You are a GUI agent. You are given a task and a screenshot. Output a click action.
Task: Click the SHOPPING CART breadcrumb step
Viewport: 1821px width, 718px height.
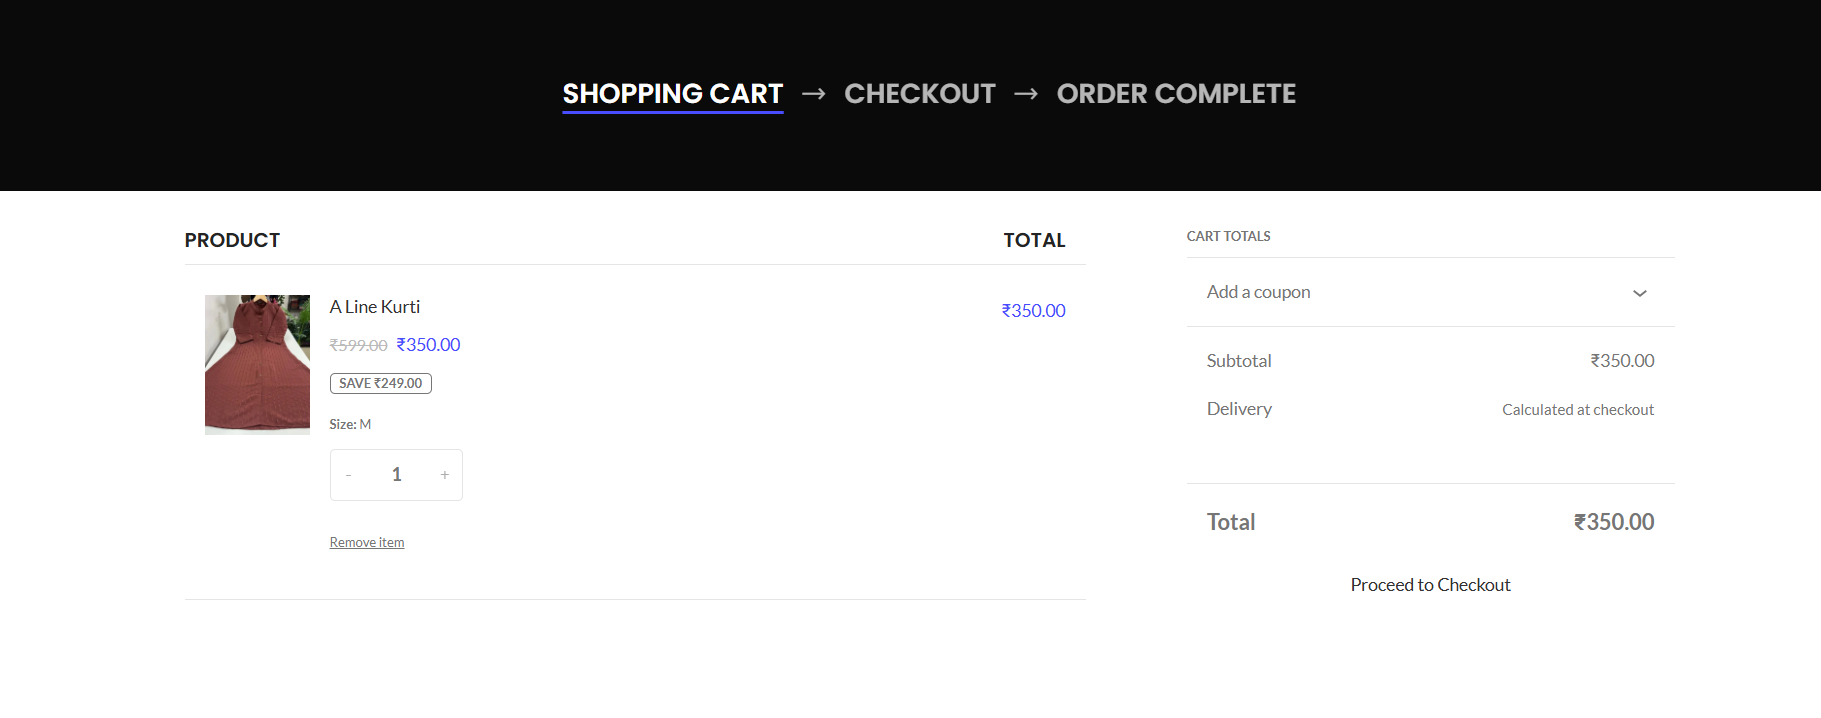pos(672,94)
